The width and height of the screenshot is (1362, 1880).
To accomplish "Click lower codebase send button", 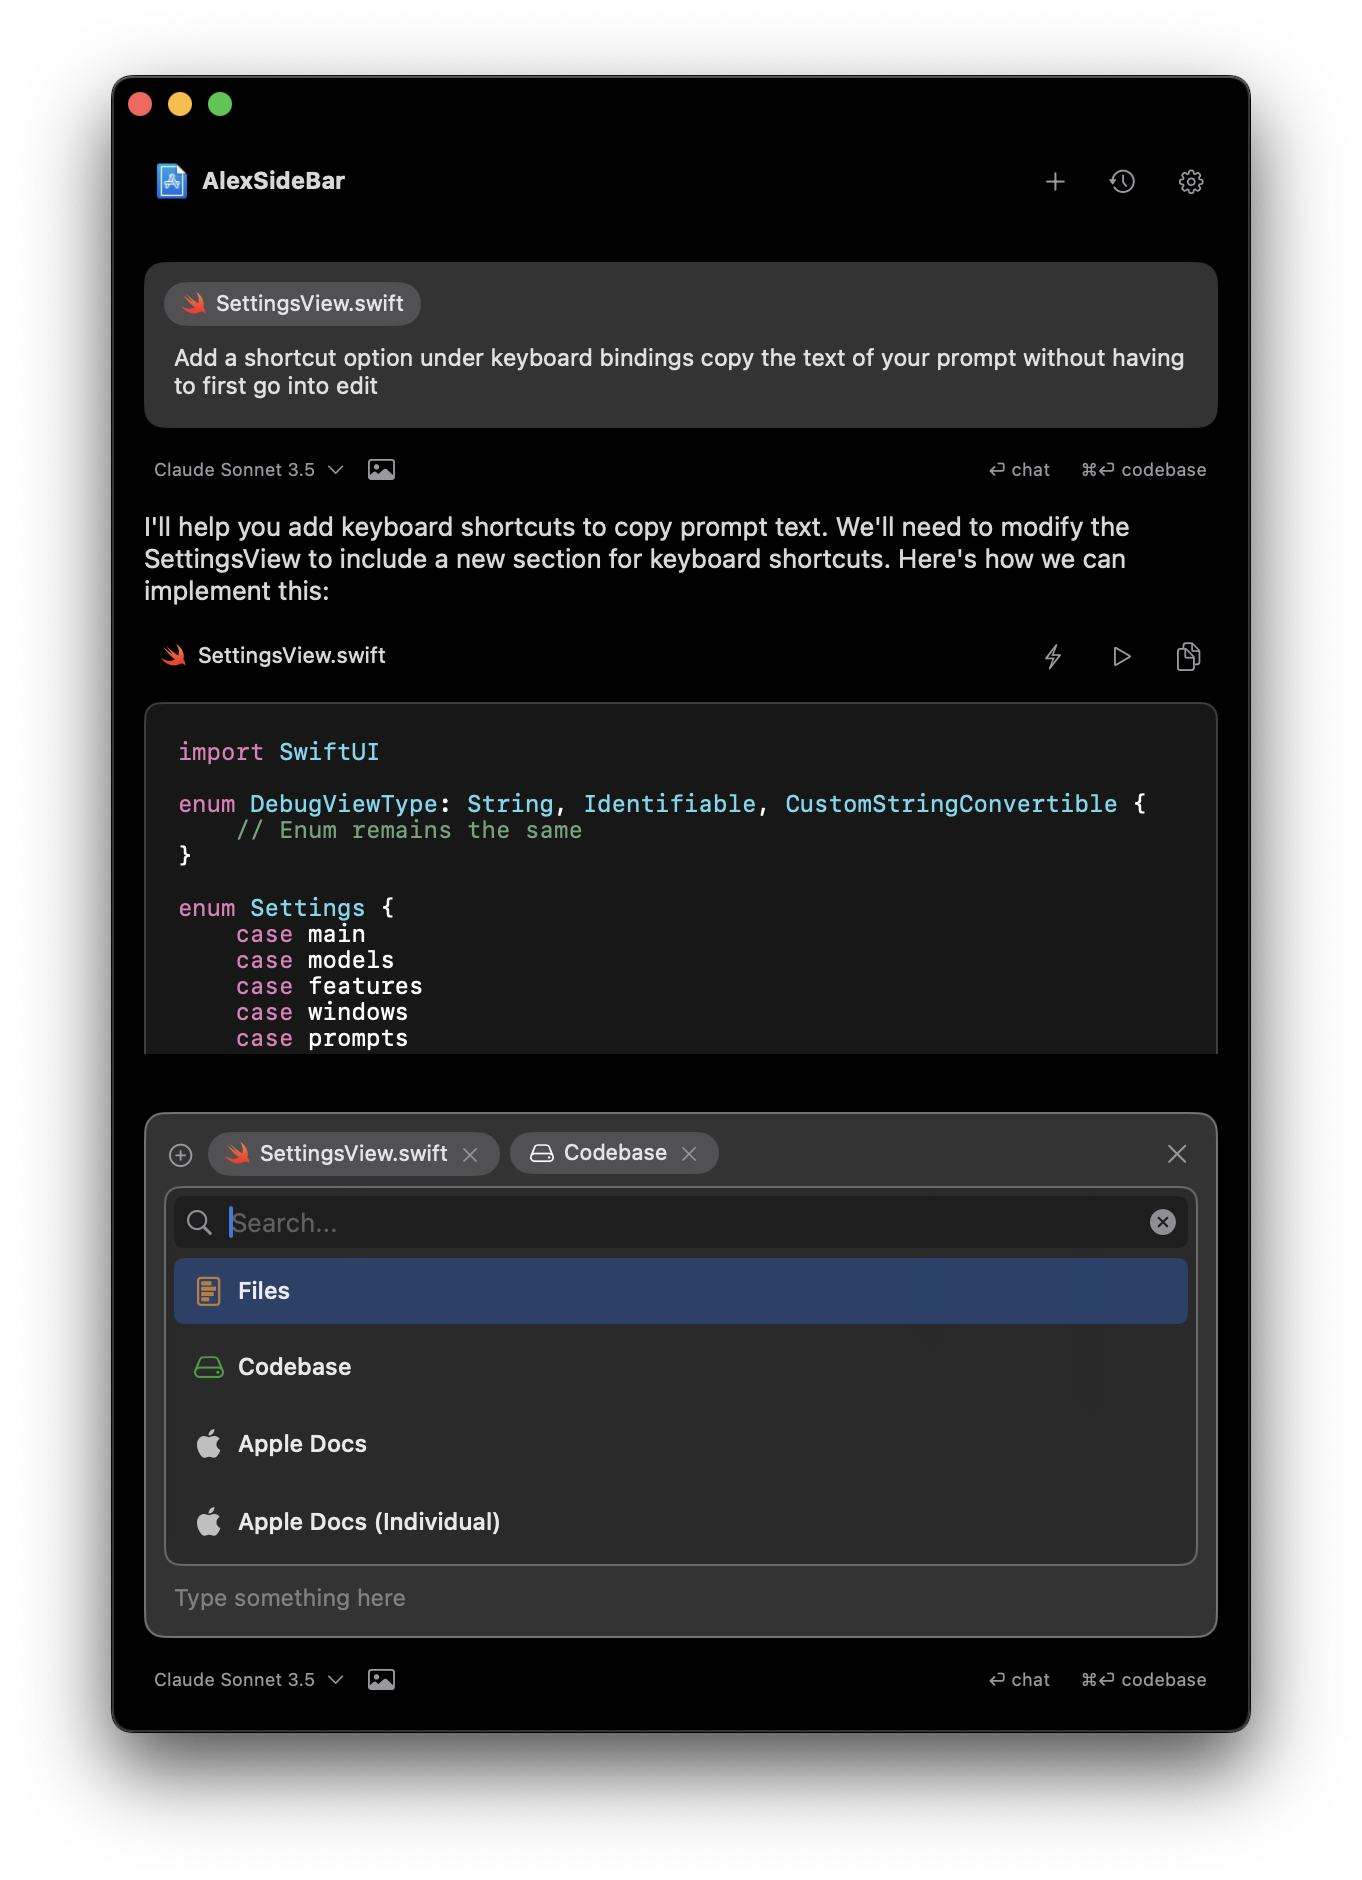I will [x=1143, y=1680].
